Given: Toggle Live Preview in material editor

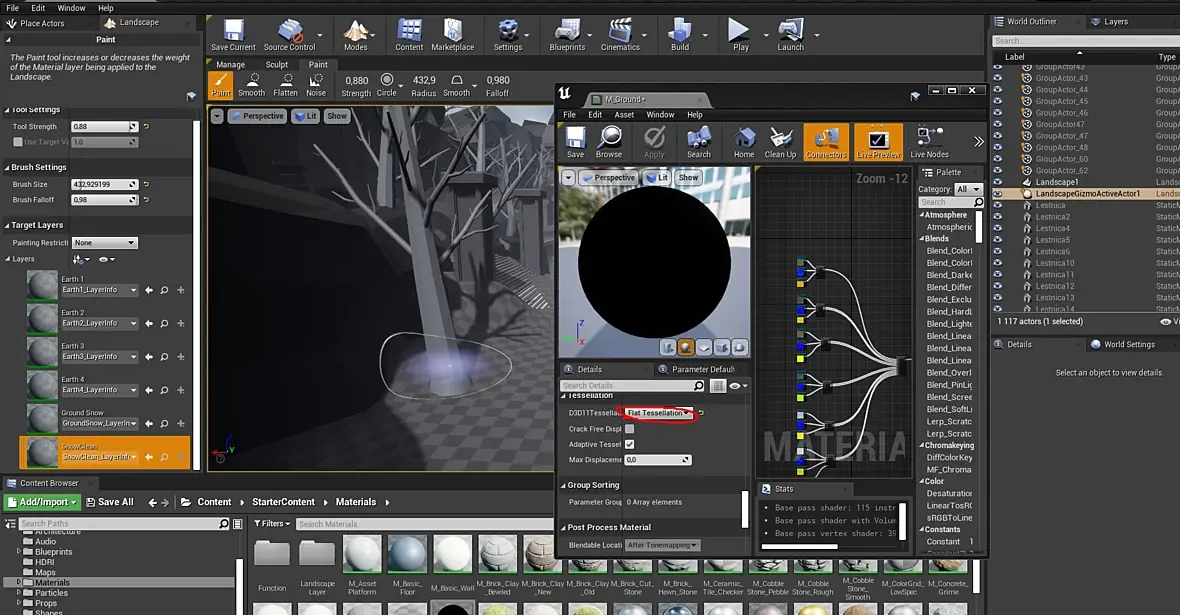Looking at the screenshot, I should [x=878, y=142].
